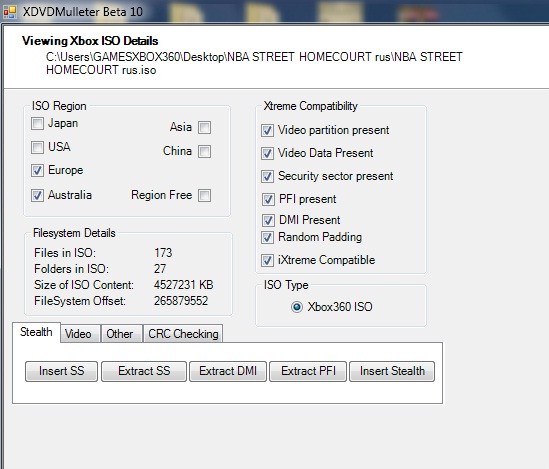Toggle Security sector present checkbox

point(267,176)
